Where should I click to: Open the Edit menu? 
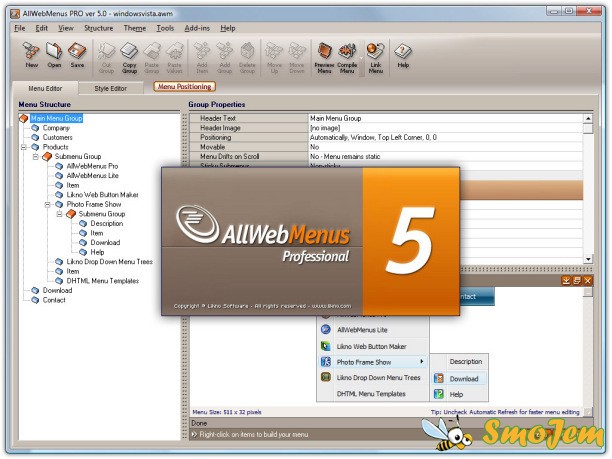coord(41,28)
